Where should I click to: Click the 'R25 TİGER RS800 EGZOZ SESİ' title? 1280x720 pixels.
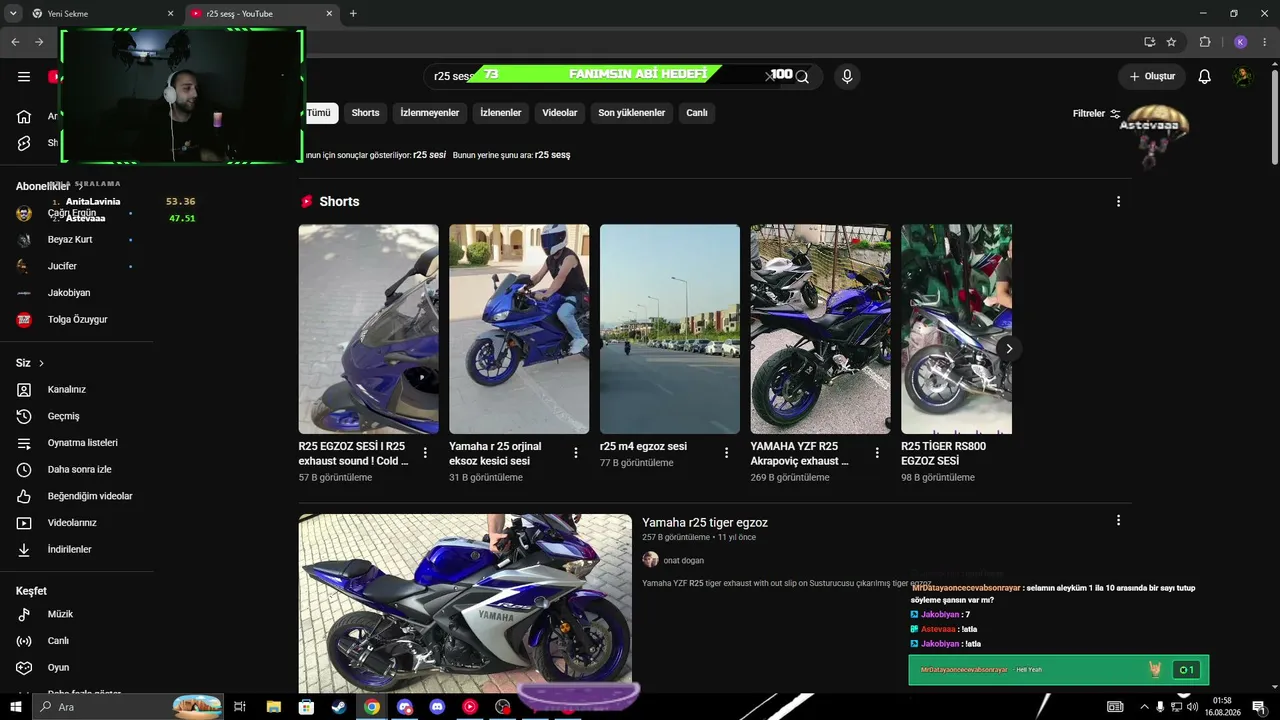pyautogui.click(x=943, y=454)
